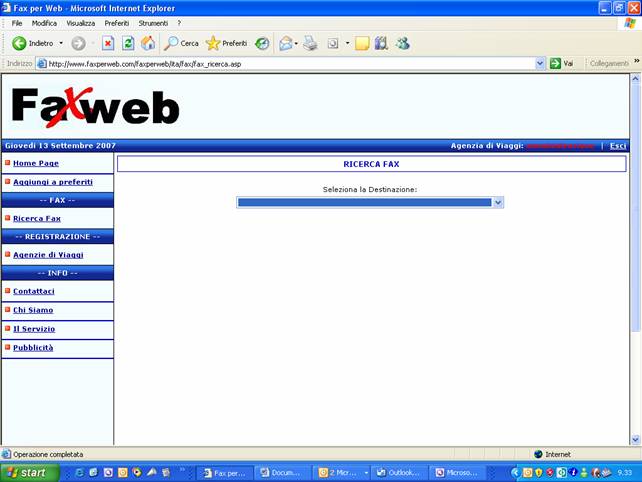
Task: Launch Internet Explorer from quick launch
Action: click(x=79, y=473)
